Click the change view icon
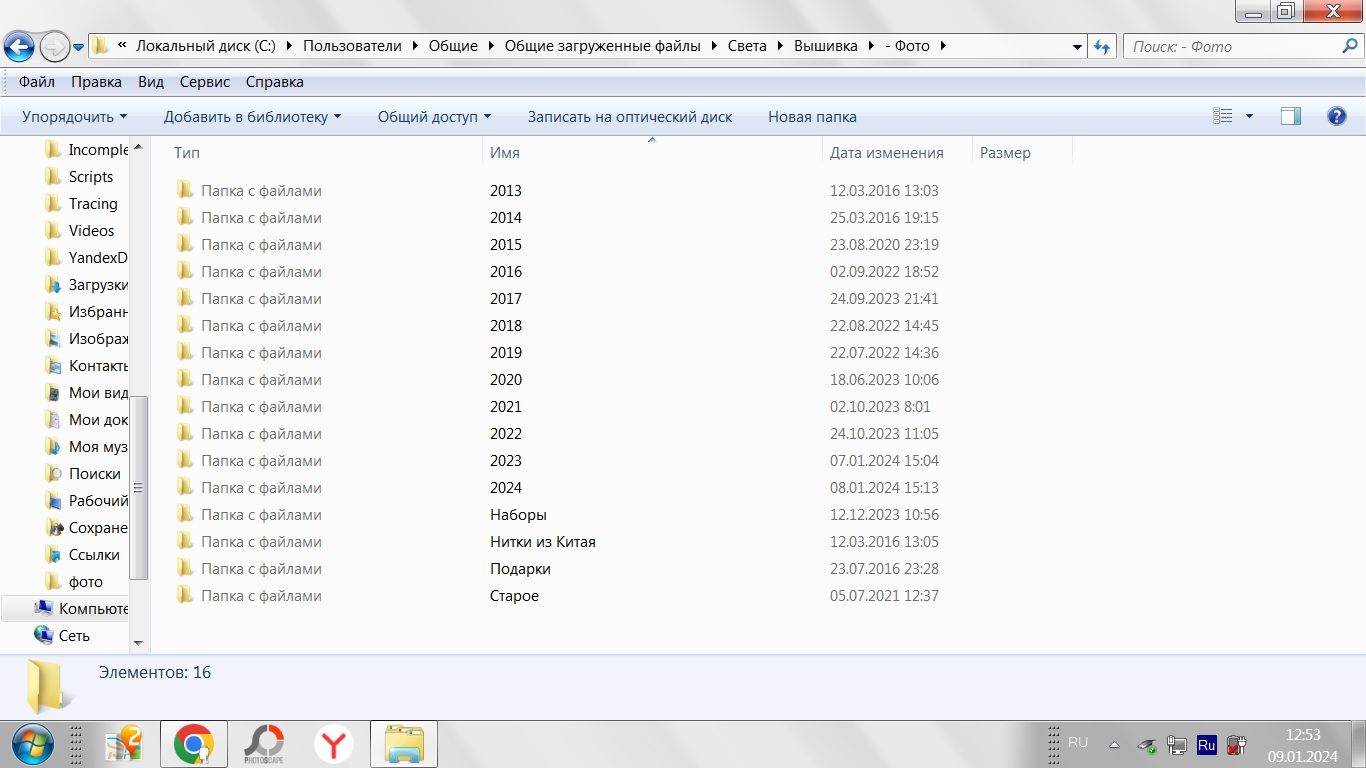 click(x=1223, y=117)
